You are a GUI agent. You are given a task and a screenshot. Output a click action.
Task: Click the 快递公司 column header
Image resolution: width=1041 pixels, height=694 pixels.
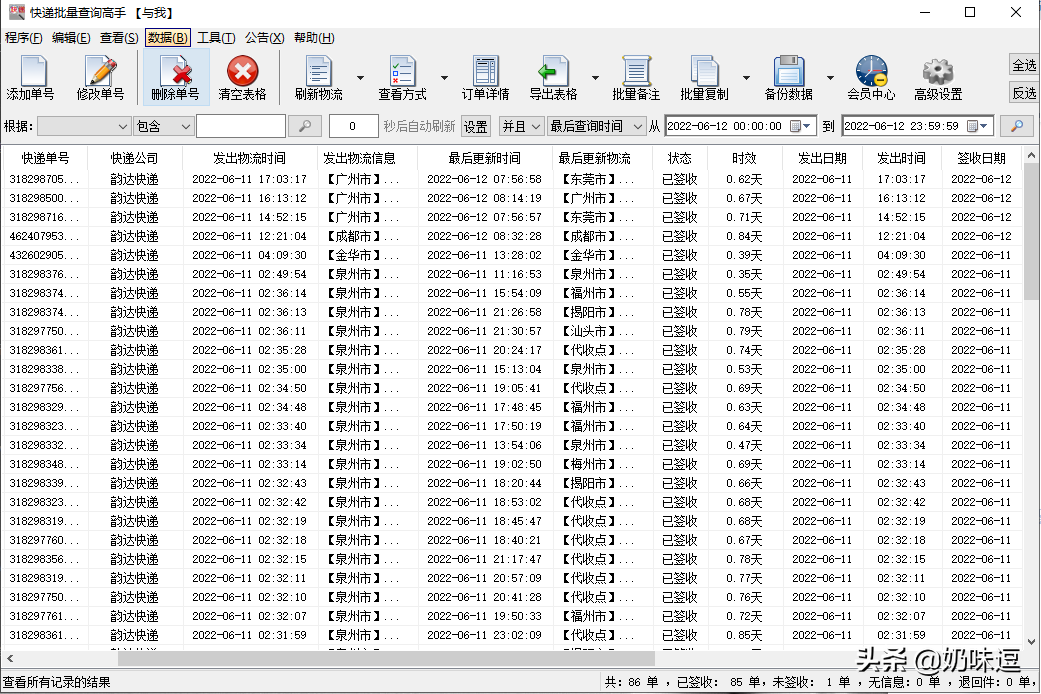(135, 158)
